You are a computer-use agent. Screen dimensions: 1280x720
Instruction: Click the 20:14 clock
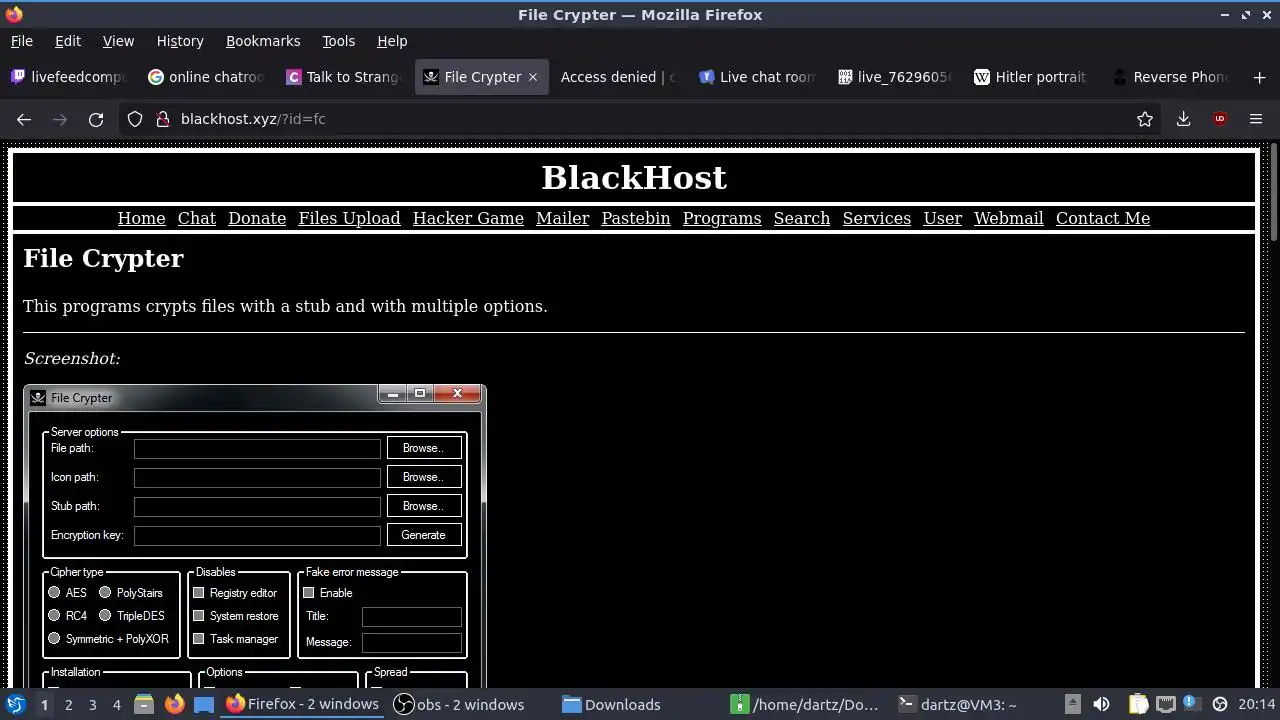point(1258,704)
